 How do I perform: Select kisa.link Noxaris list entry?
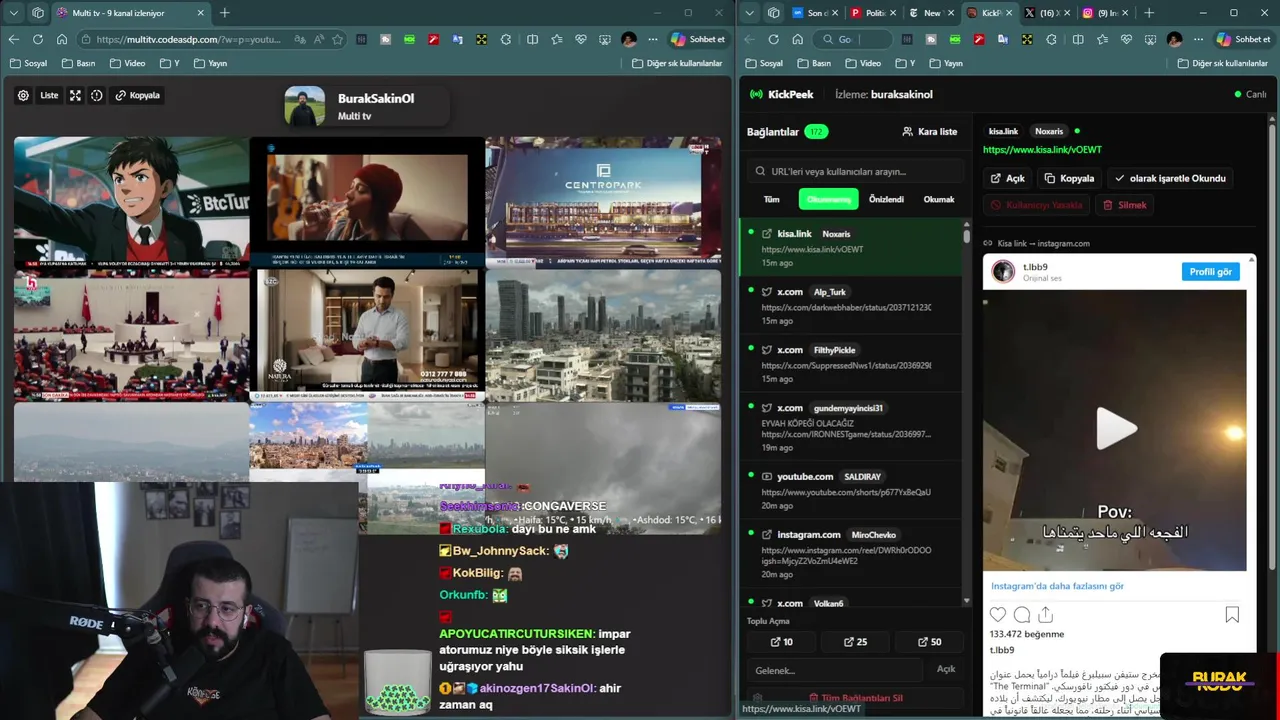pyautogui.click(x=851, y=247)
